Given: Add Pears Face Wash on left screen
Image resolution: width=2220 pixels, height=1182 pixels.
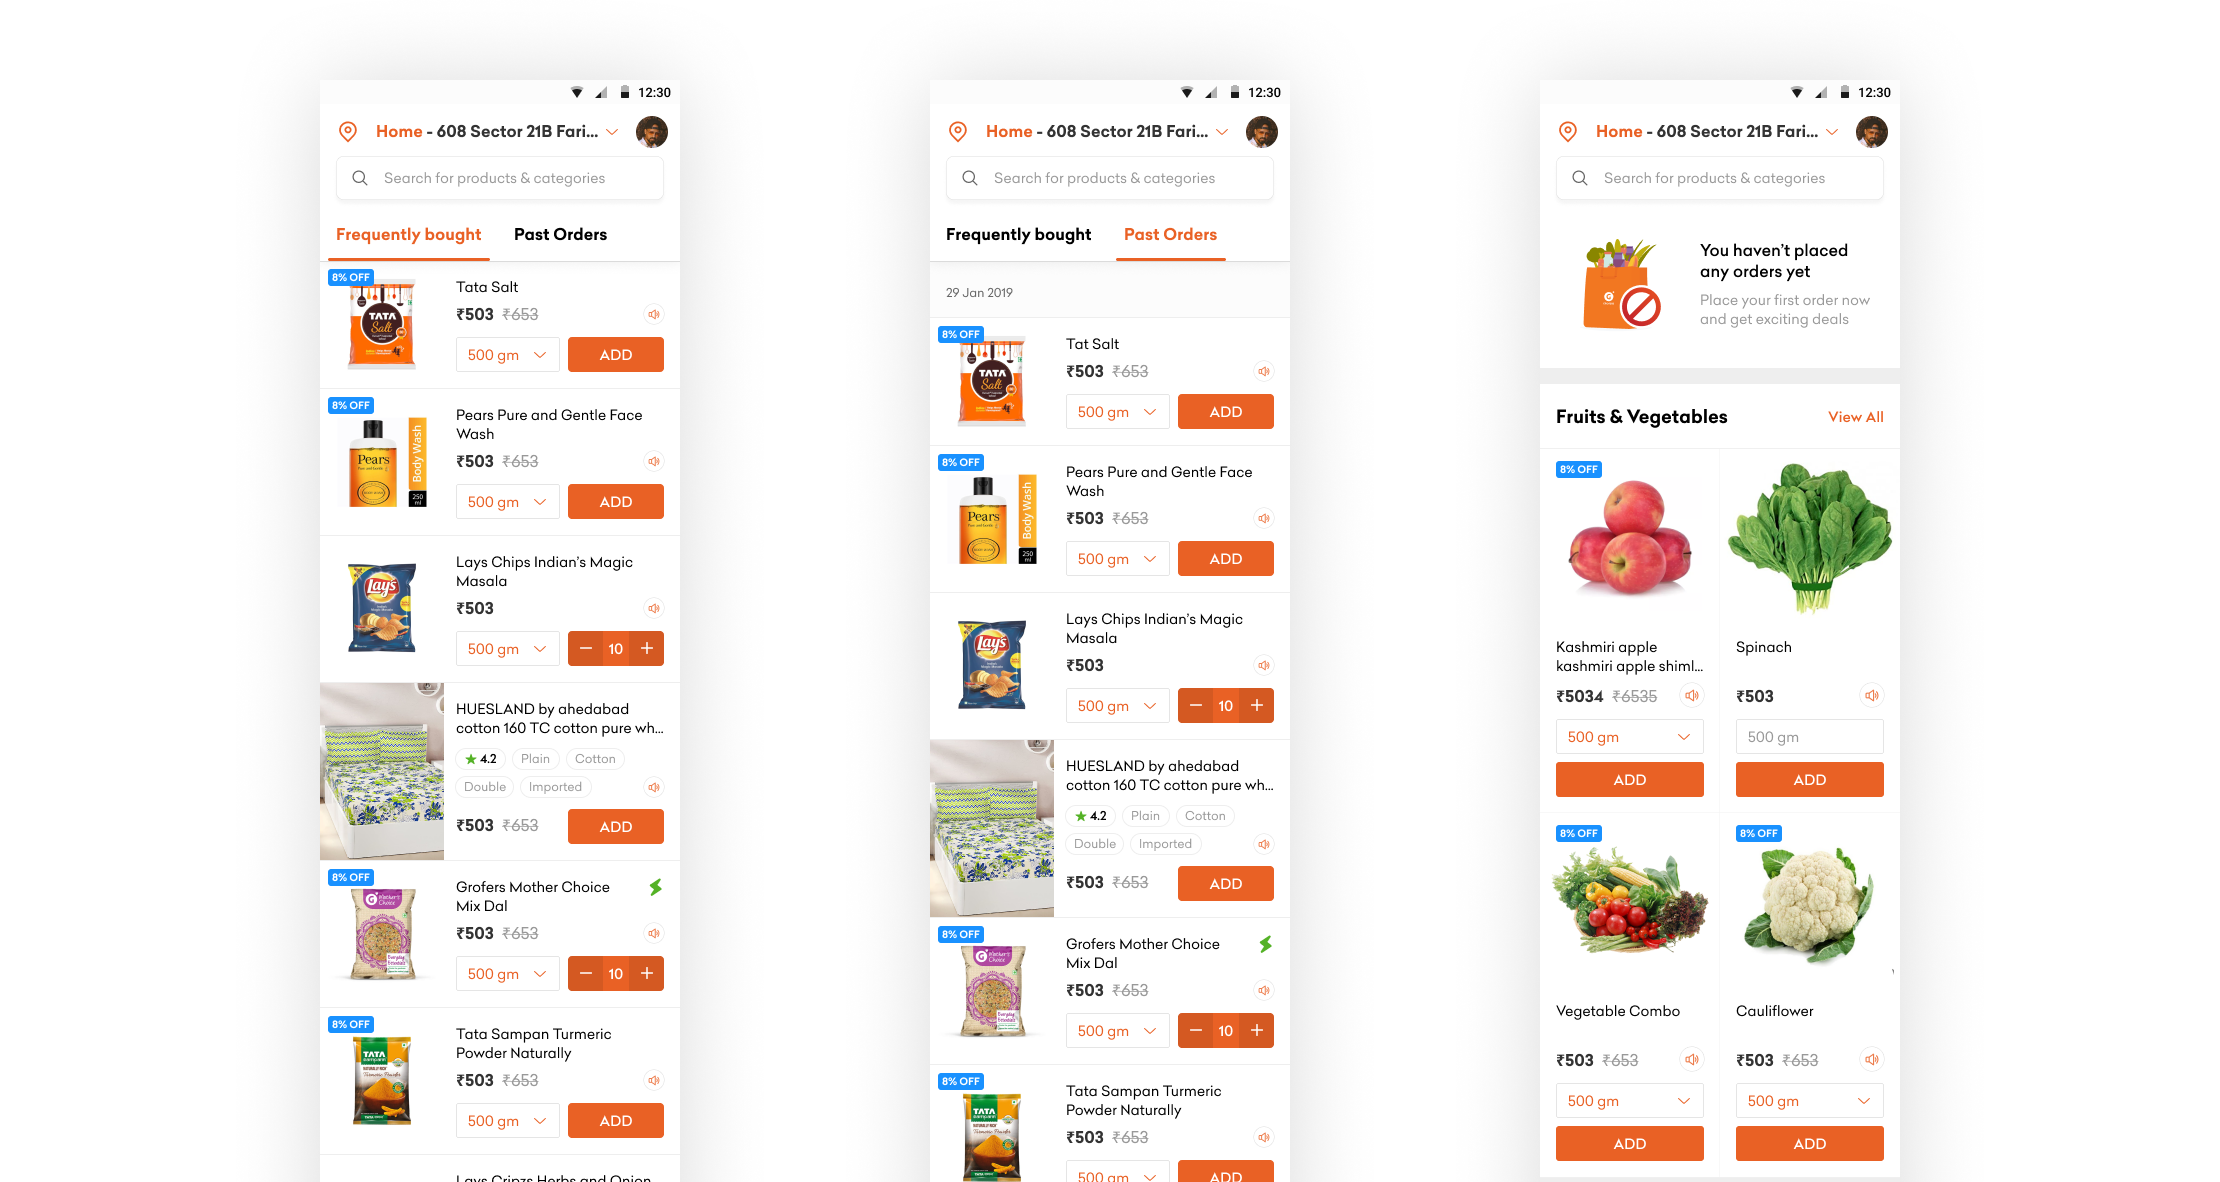Looking at the screenshot, I should pyautogui.click(x=616, y=502).
